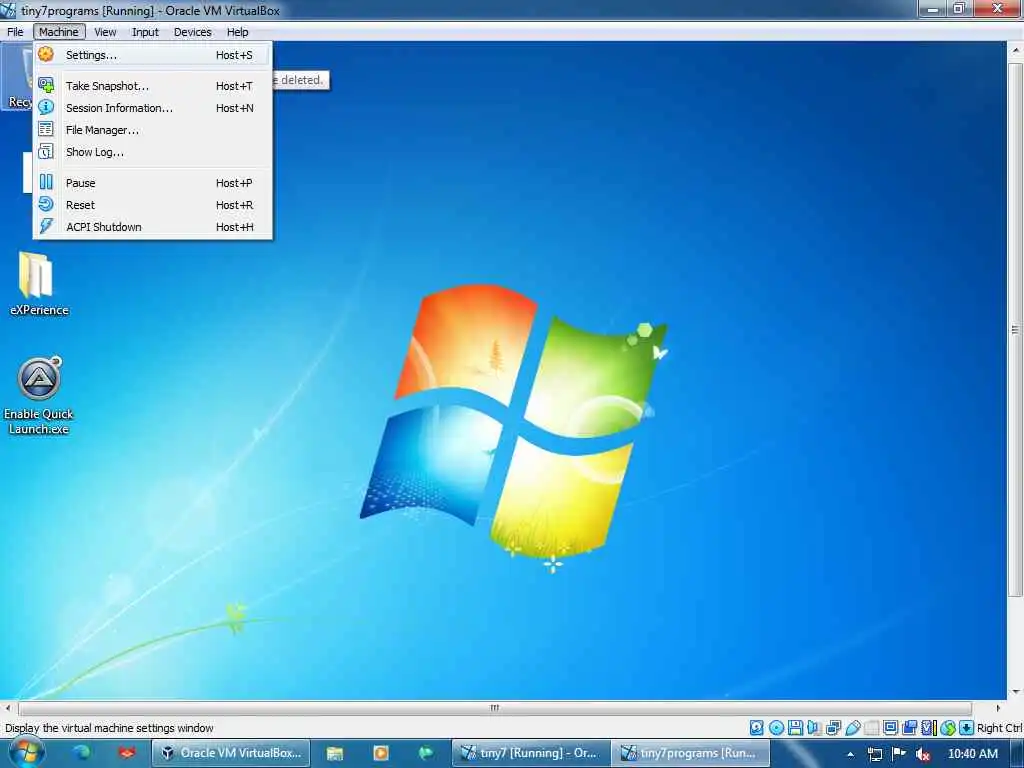Open Session Information entry
Image resolution: width=1024 pixels, height=768 pixels.
152,108
